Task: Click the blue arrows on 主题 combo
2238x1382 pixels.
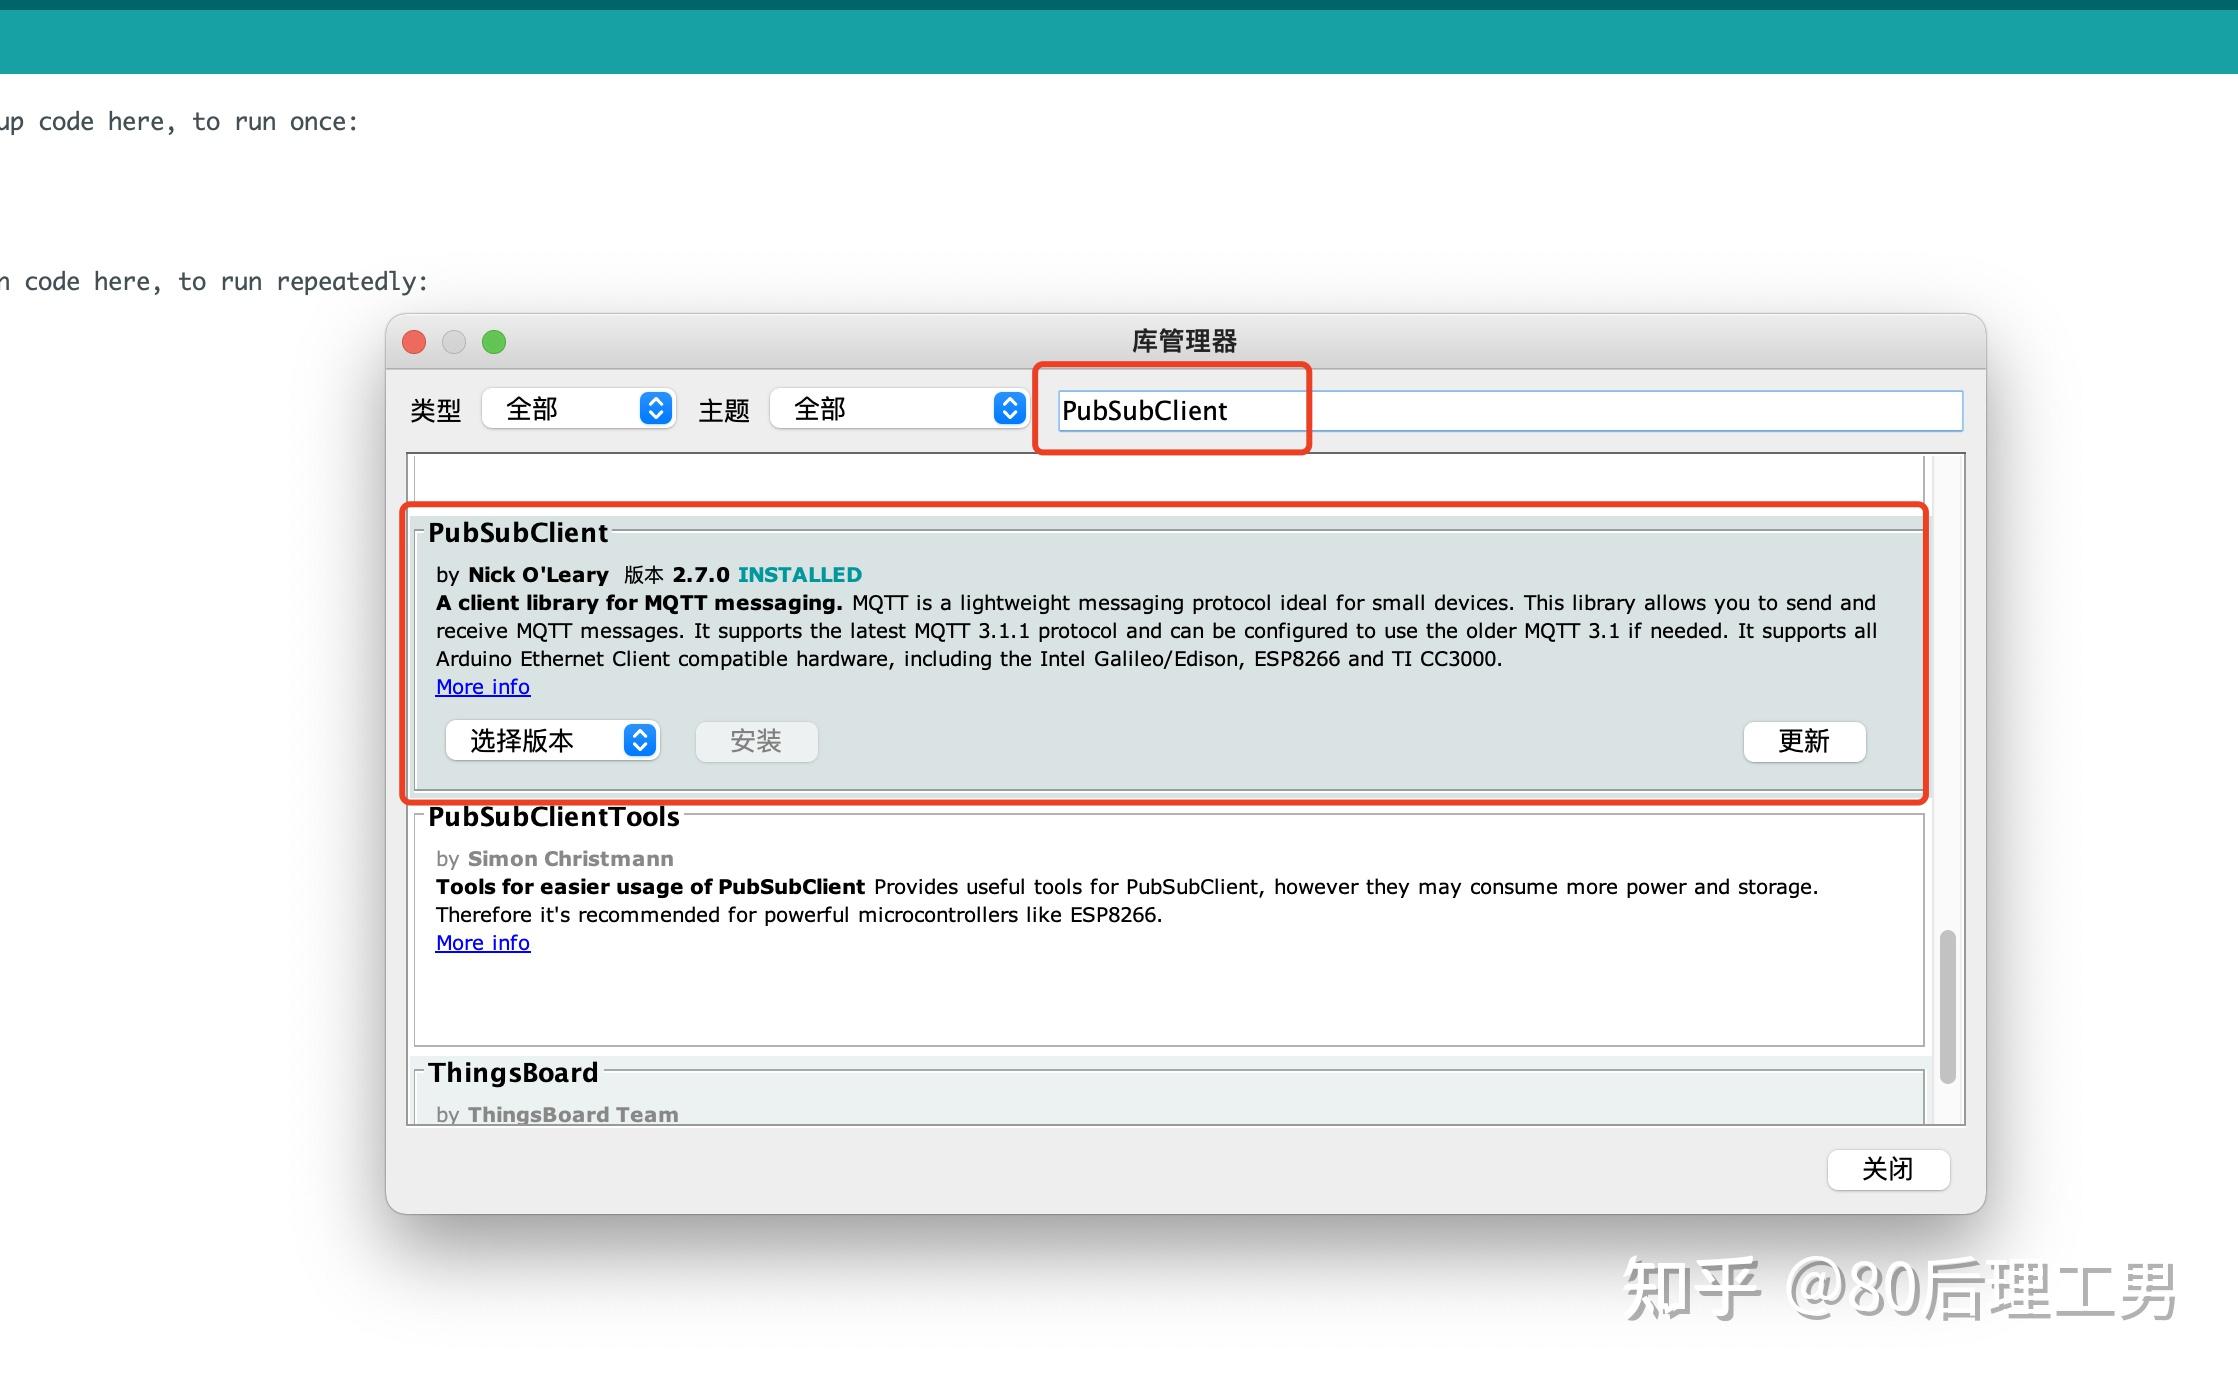Action: [x=1009, y=409]
